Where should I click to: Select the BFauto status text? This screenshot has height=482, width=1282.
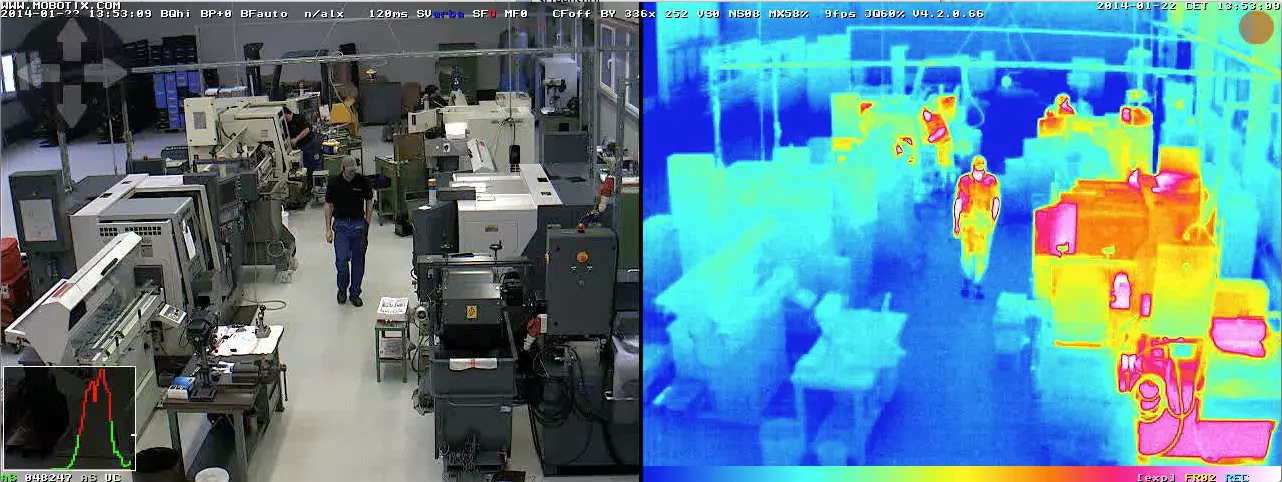coord(264,15)
